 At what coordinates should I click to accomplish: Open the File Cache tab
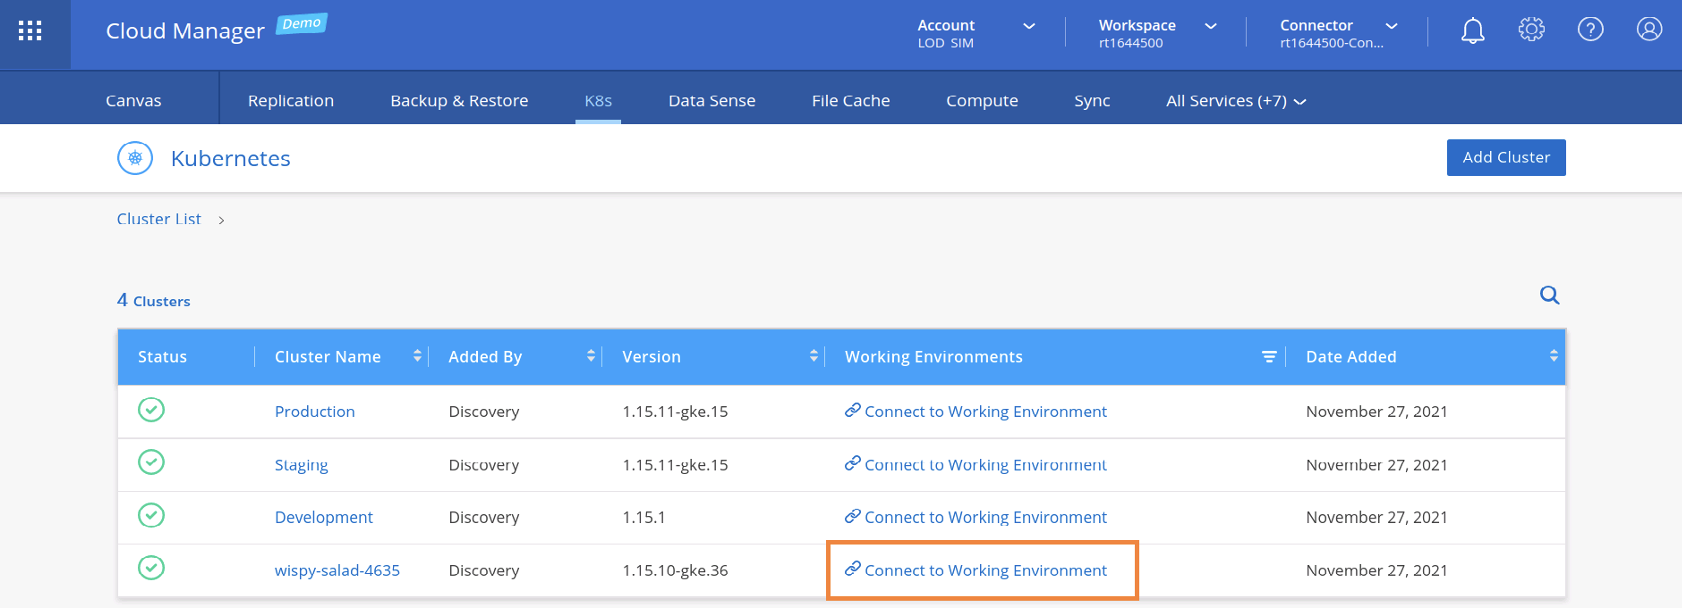point(851,101)
